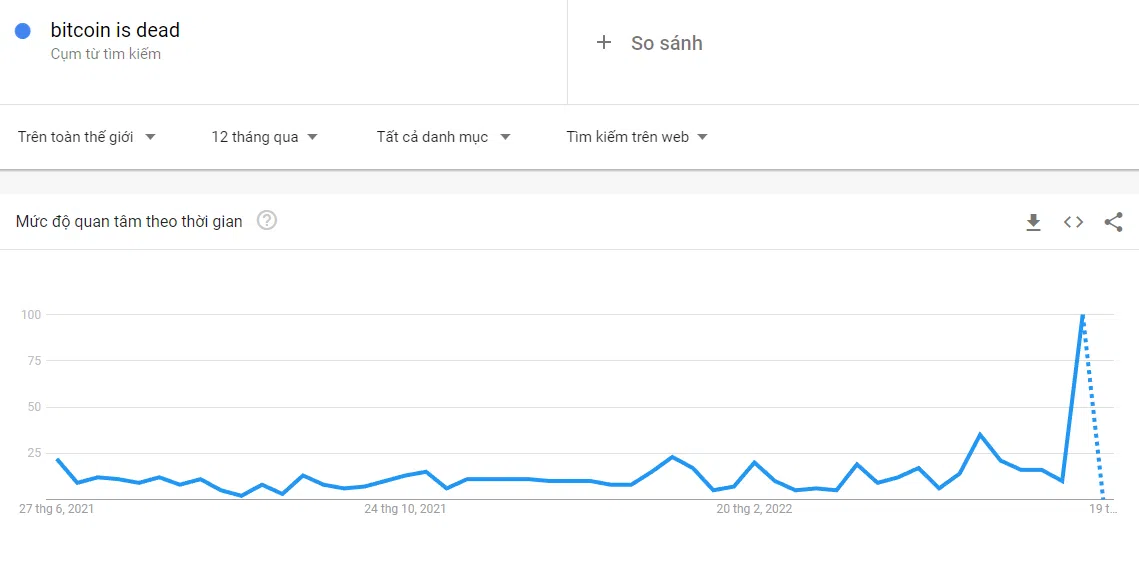
Task: Open the embed code icon
Action: [x=1073, y=222]
